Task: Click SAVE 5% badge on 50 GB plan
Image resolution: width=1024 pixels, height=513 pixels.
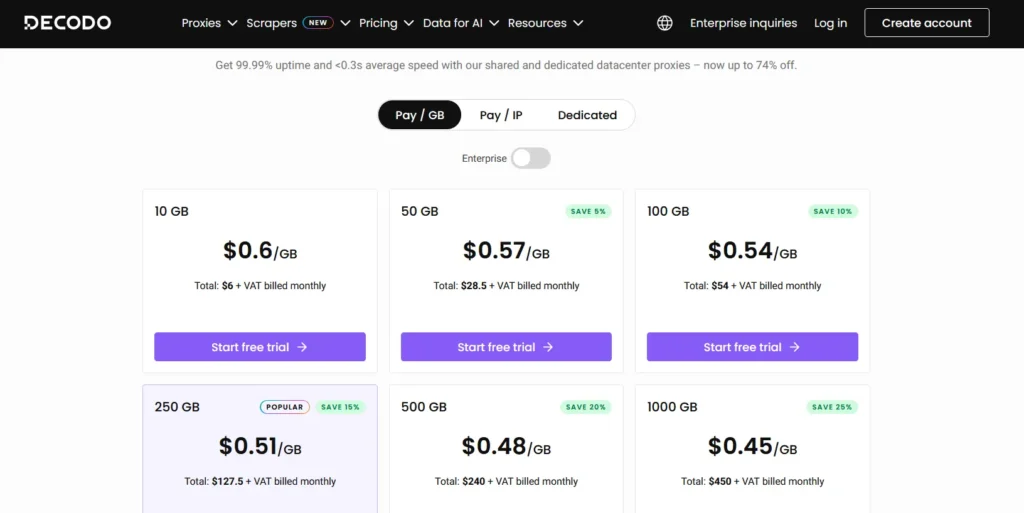Action: [586, 211]
